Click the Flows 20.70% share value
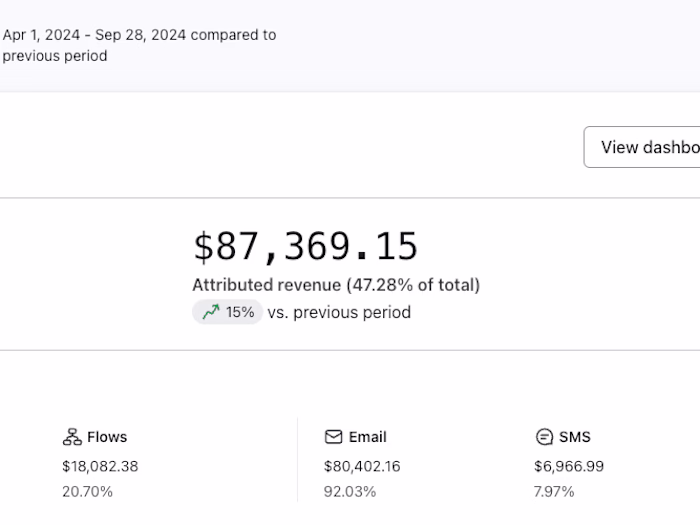 click(87, 491)
